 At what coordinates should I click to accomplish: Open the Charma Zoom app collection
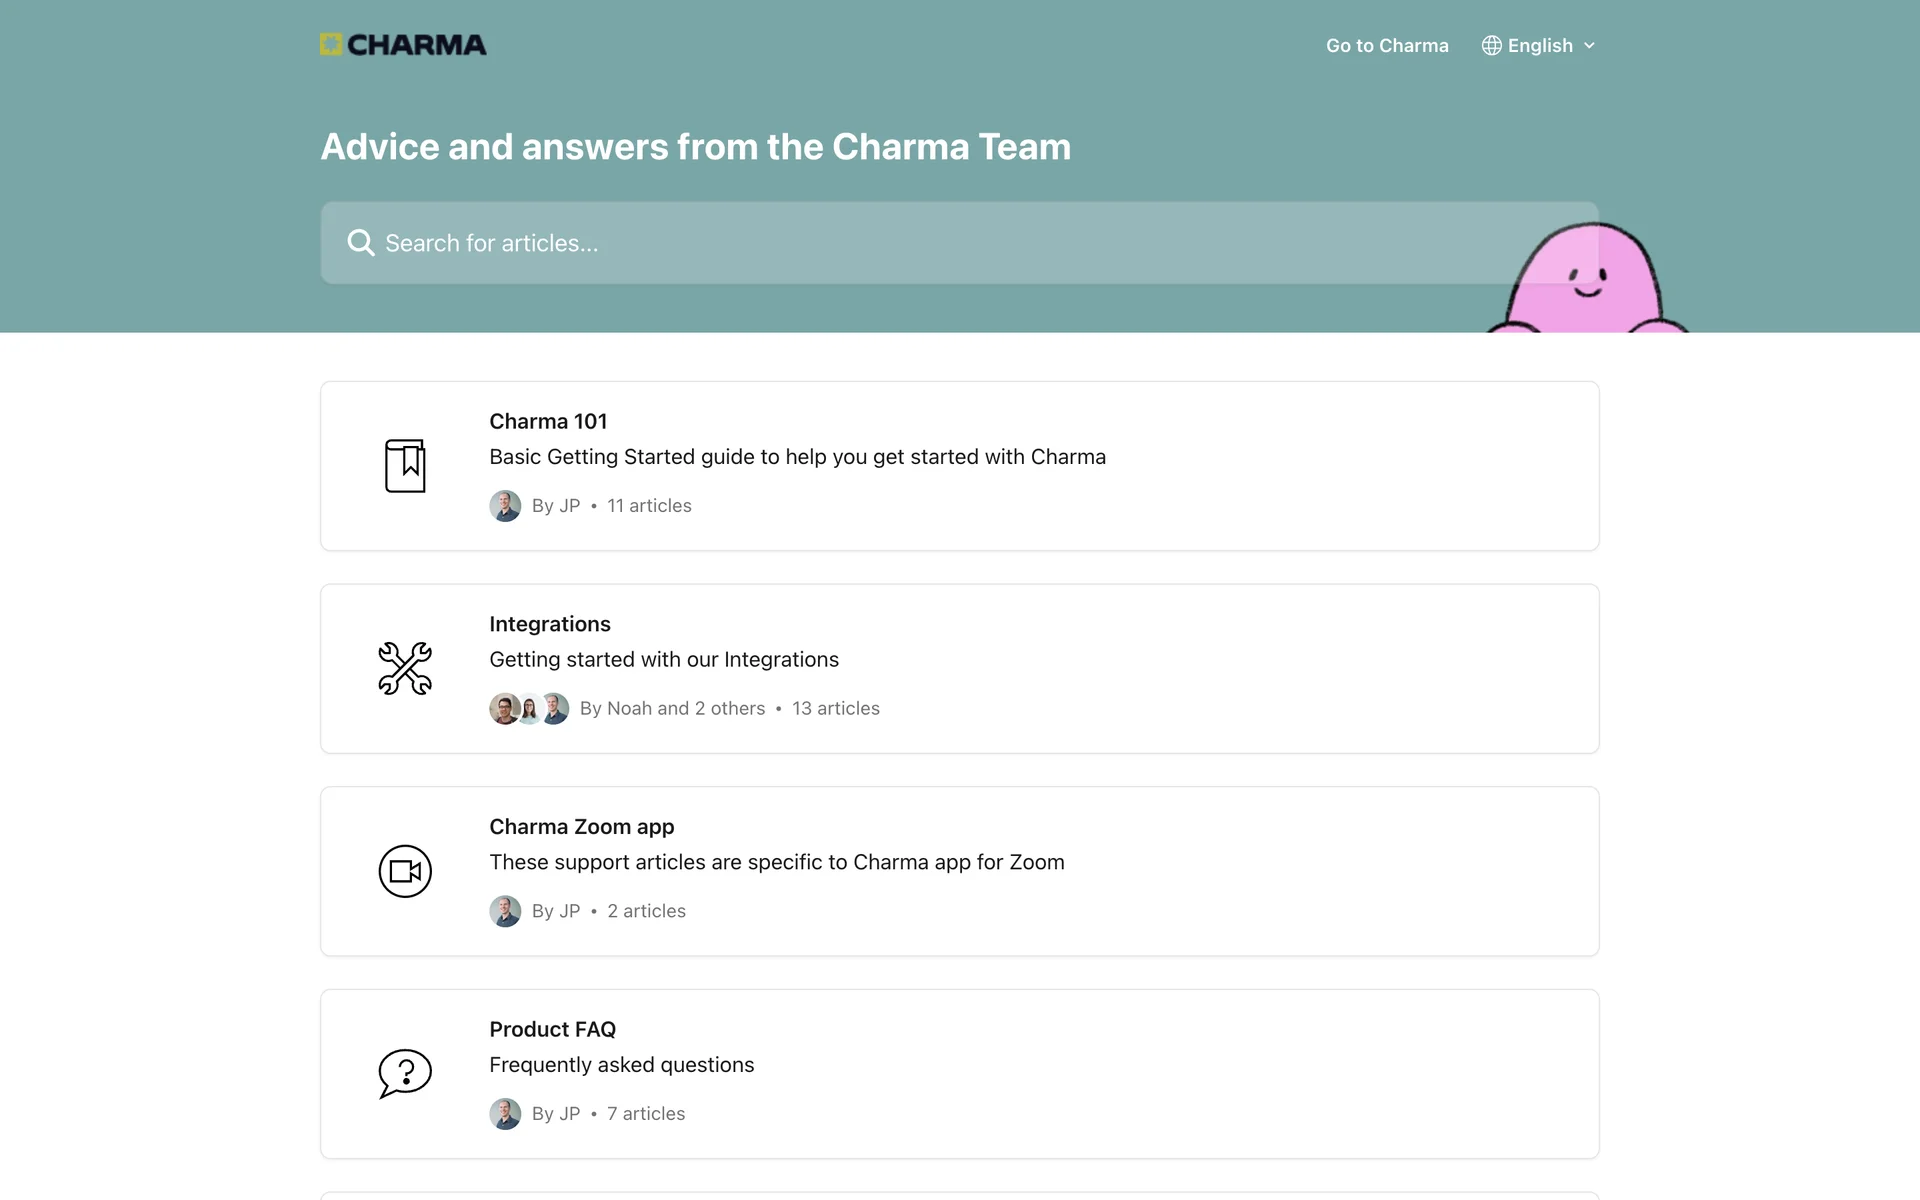(581, 827)
